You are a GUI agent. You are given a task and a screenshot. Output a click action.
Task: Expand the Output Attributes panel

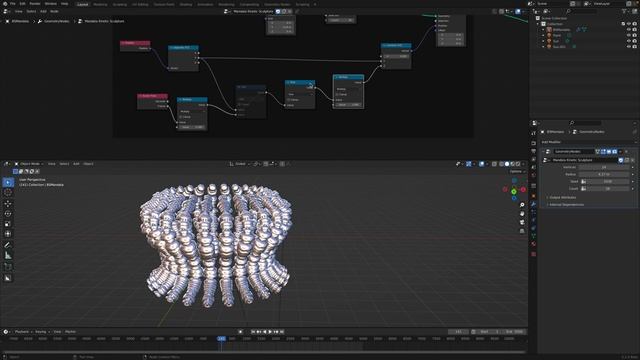pos(562,198)
